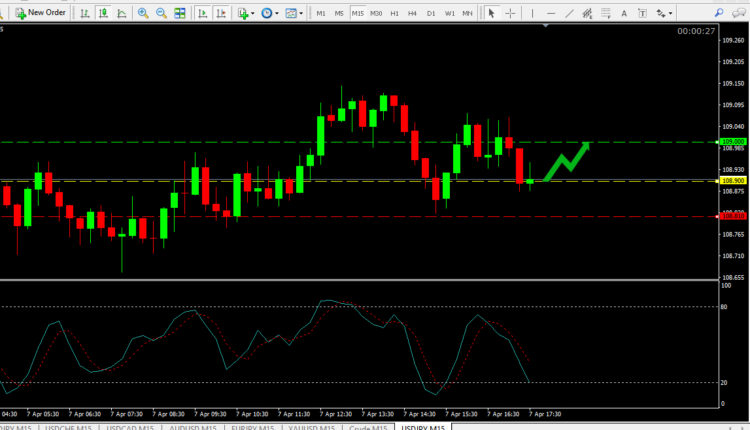The width and height of the screenshot is (750, 430).
Task: Expand the periods dropdown arrow
Action: pos(276,13)
